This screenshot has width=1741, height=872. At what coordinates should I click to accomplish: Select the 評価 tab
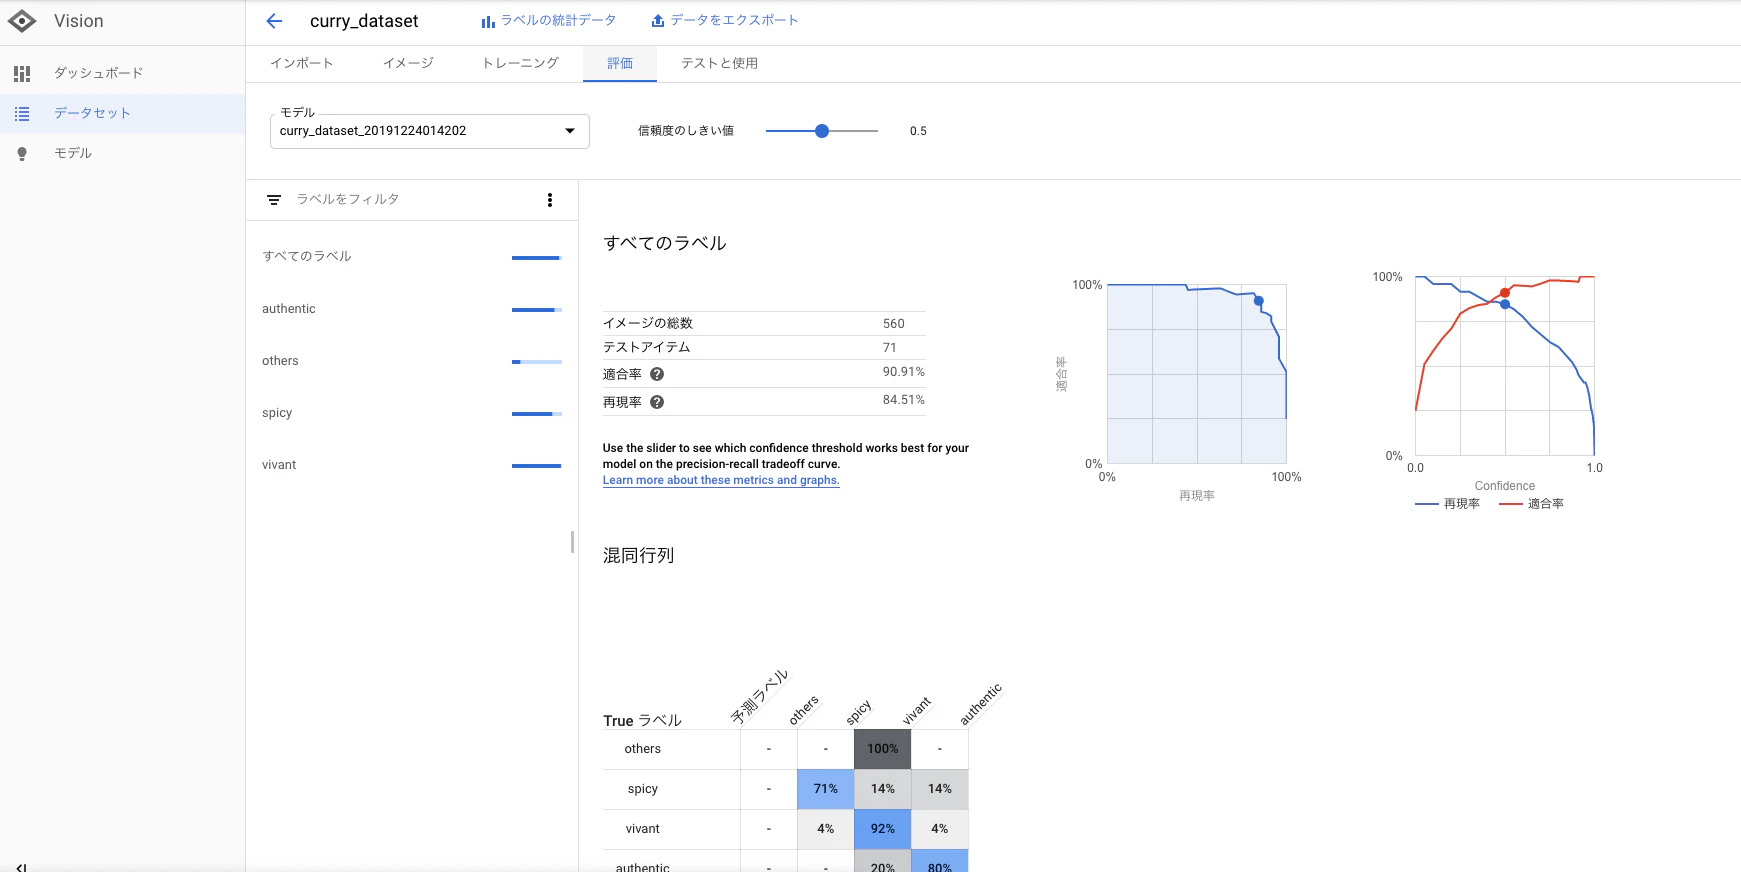click(x=620, y=63)
